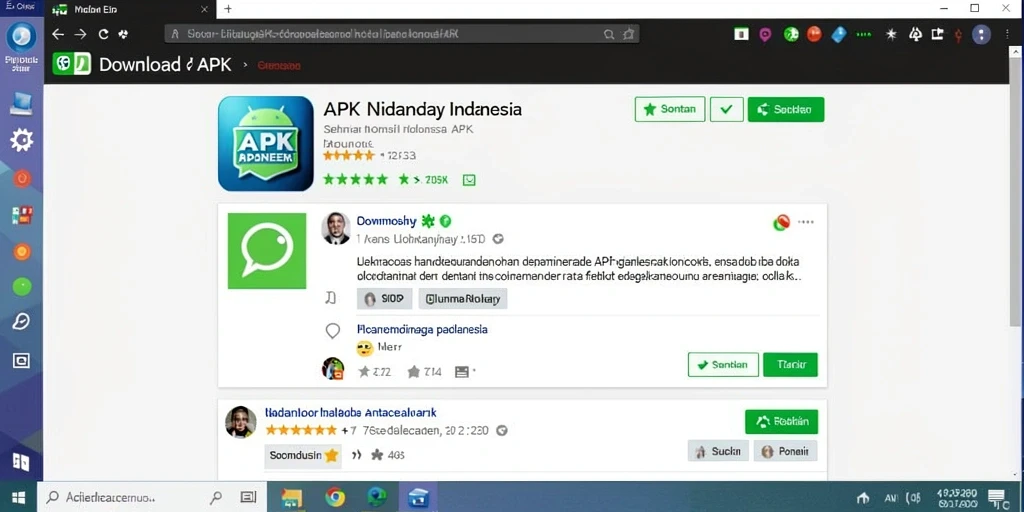Click the music note icon by SIOP
Image resolution: width=1024 pixels, height=512 pixels.
click(331, 298)
